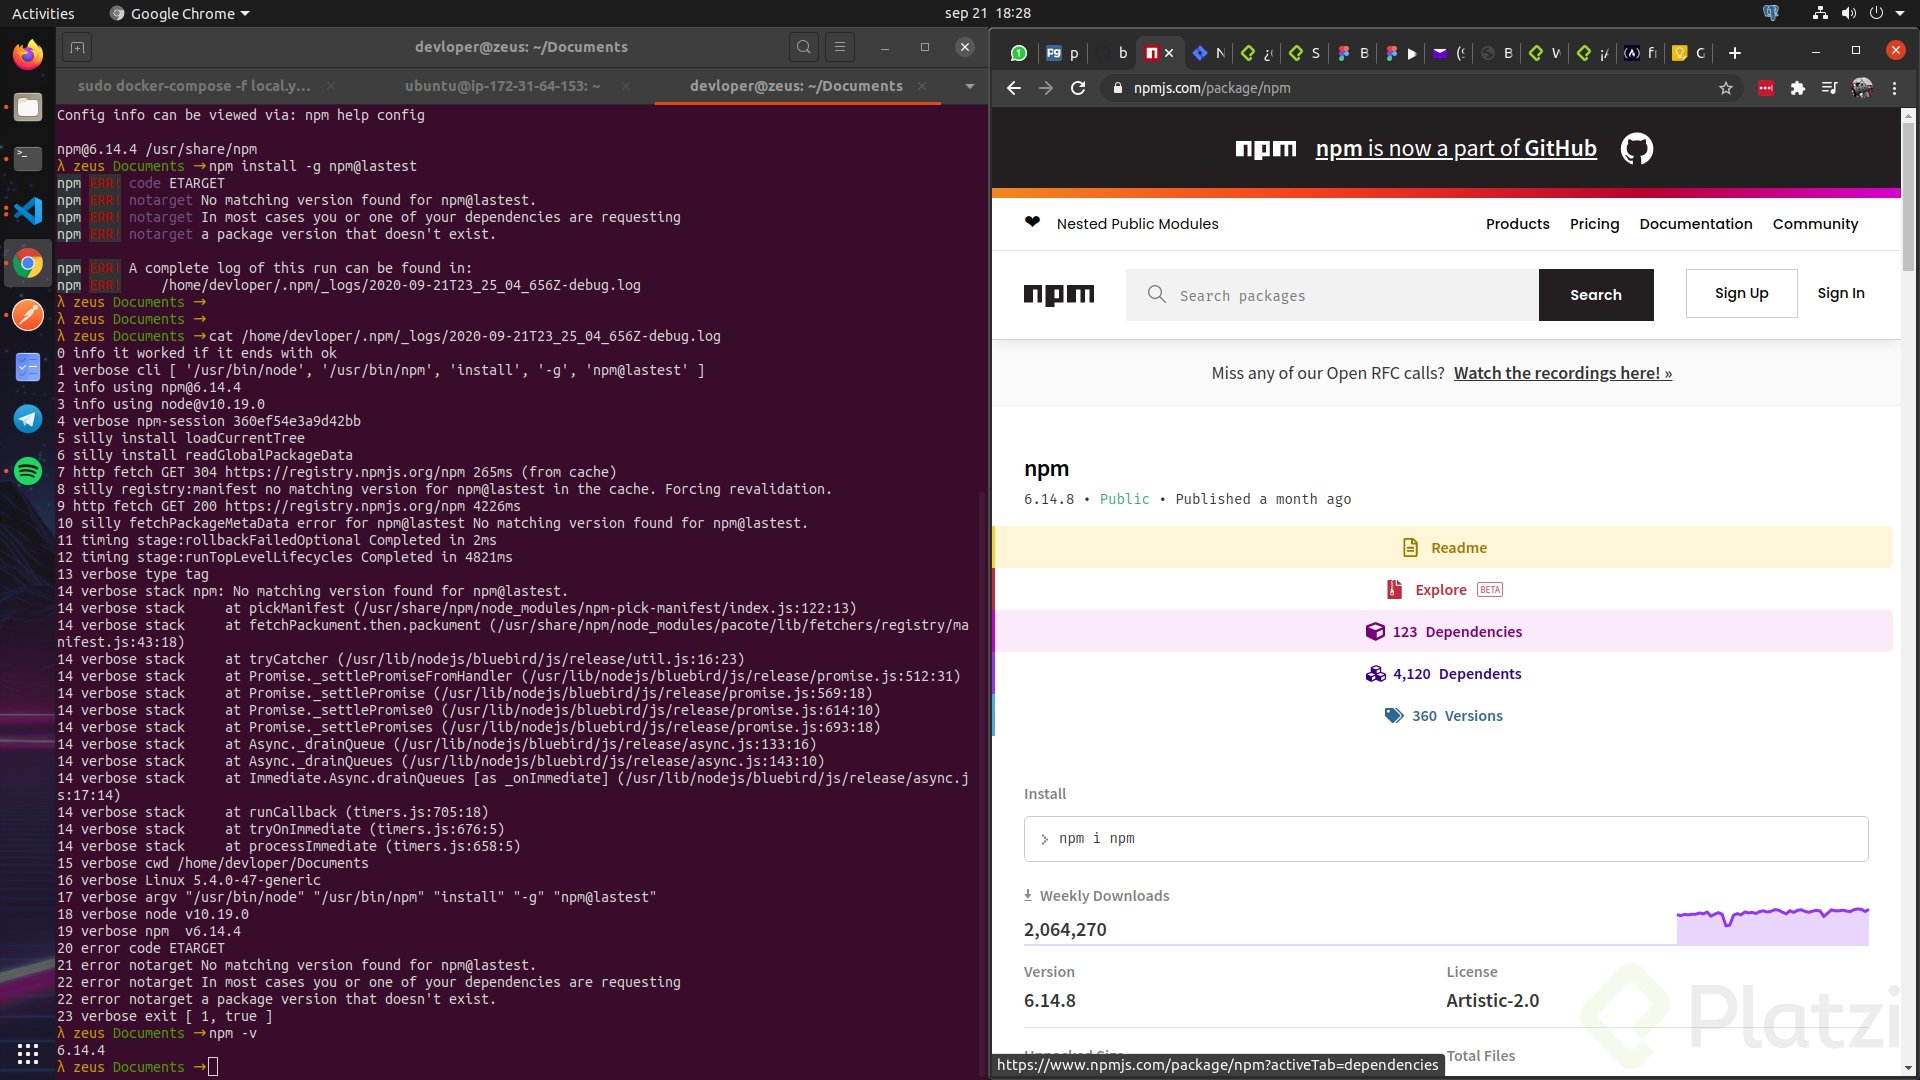Open the Readme tab on npm page
This screenshot has width=1920, height=1080.
click(x=1444, y=547)
